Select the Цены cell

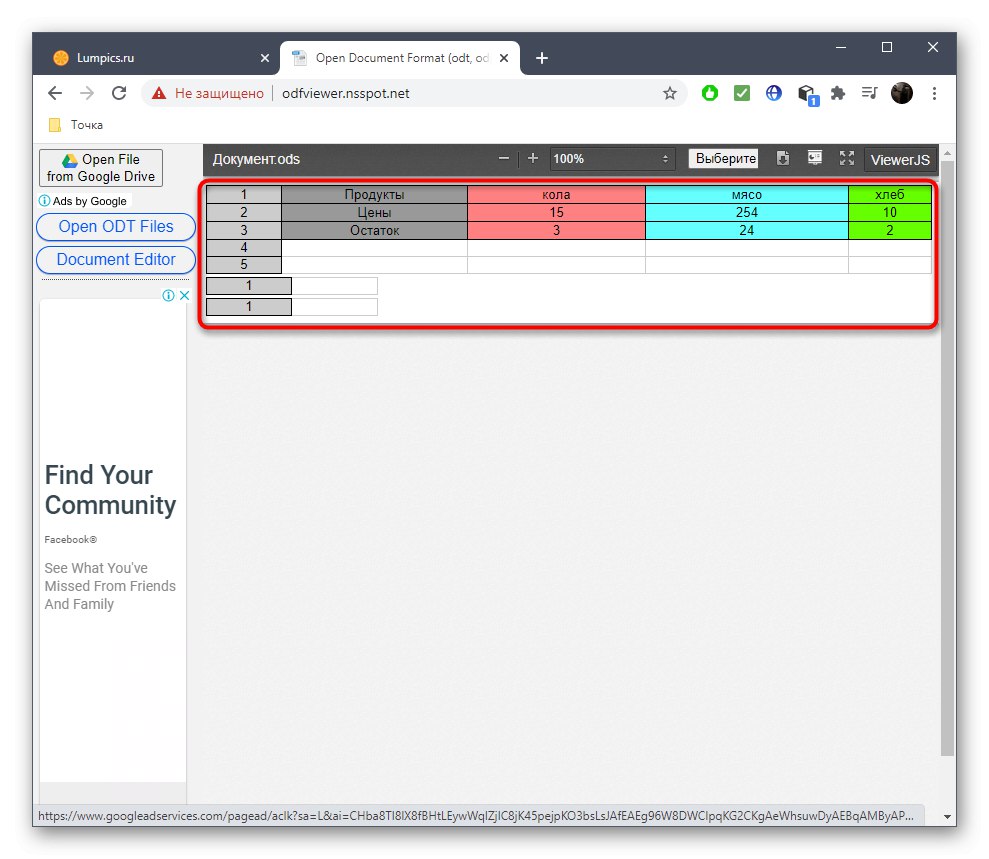pos(374,213)
